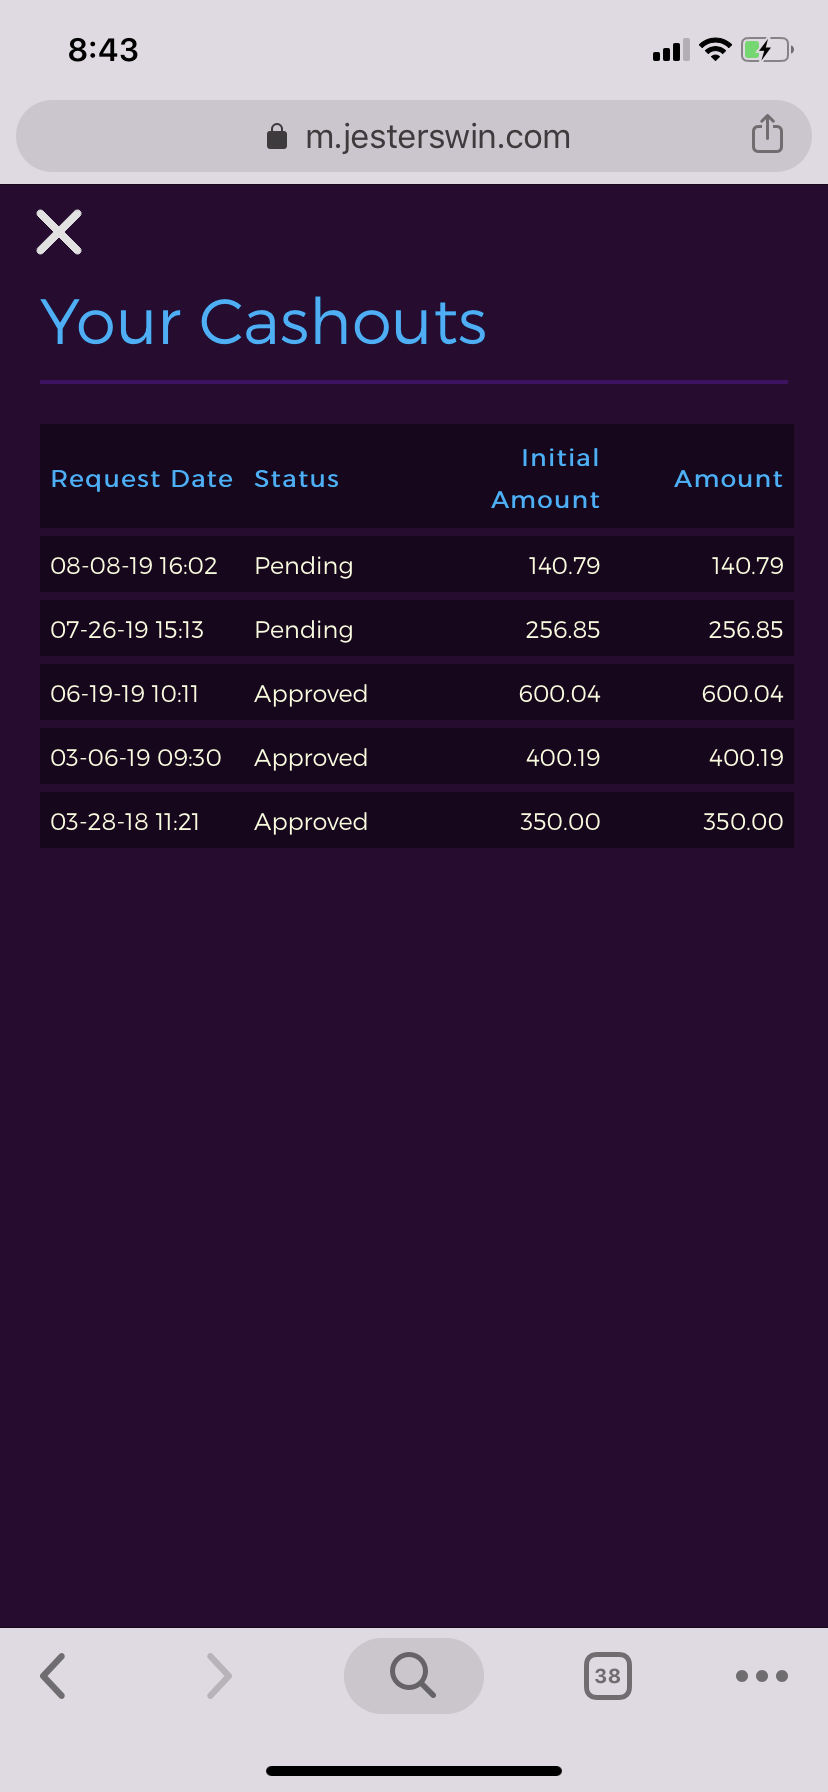This screenshot has width=828, height=1792.
Task: Select the 08-08-19 16:02 cashout row
Action: click(416, 566)
